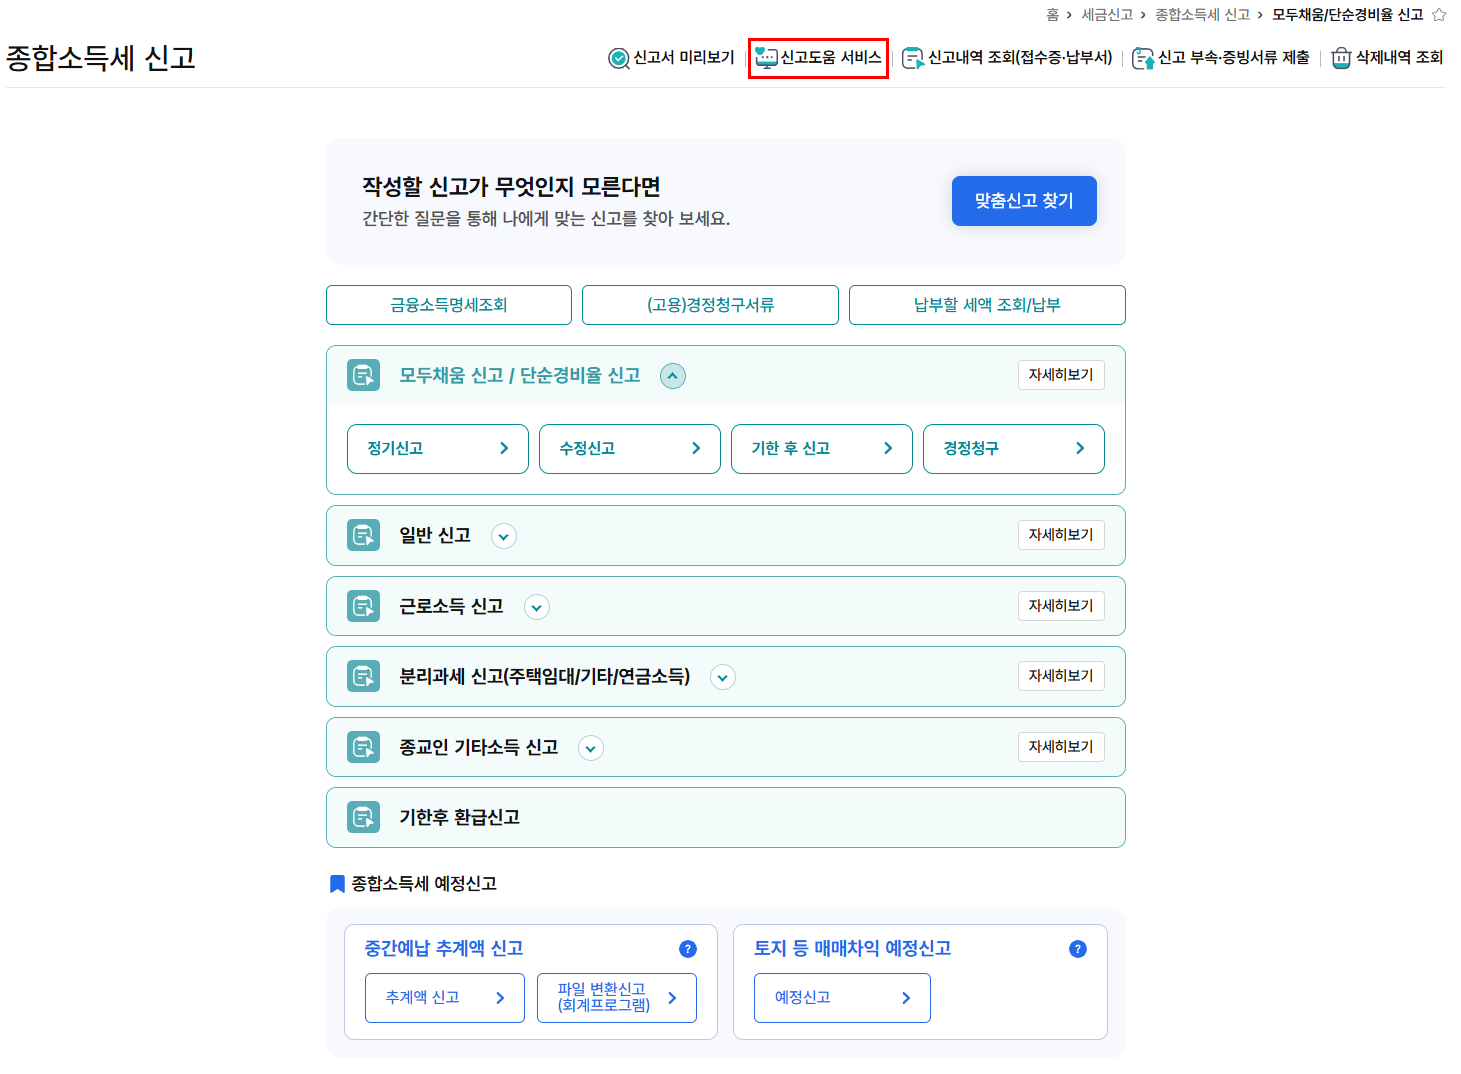The width and height of the screenshot is (1461, 1074).
Task: Click 자세히보기 for 근로소득 신고
Action: coord(1061,606)
